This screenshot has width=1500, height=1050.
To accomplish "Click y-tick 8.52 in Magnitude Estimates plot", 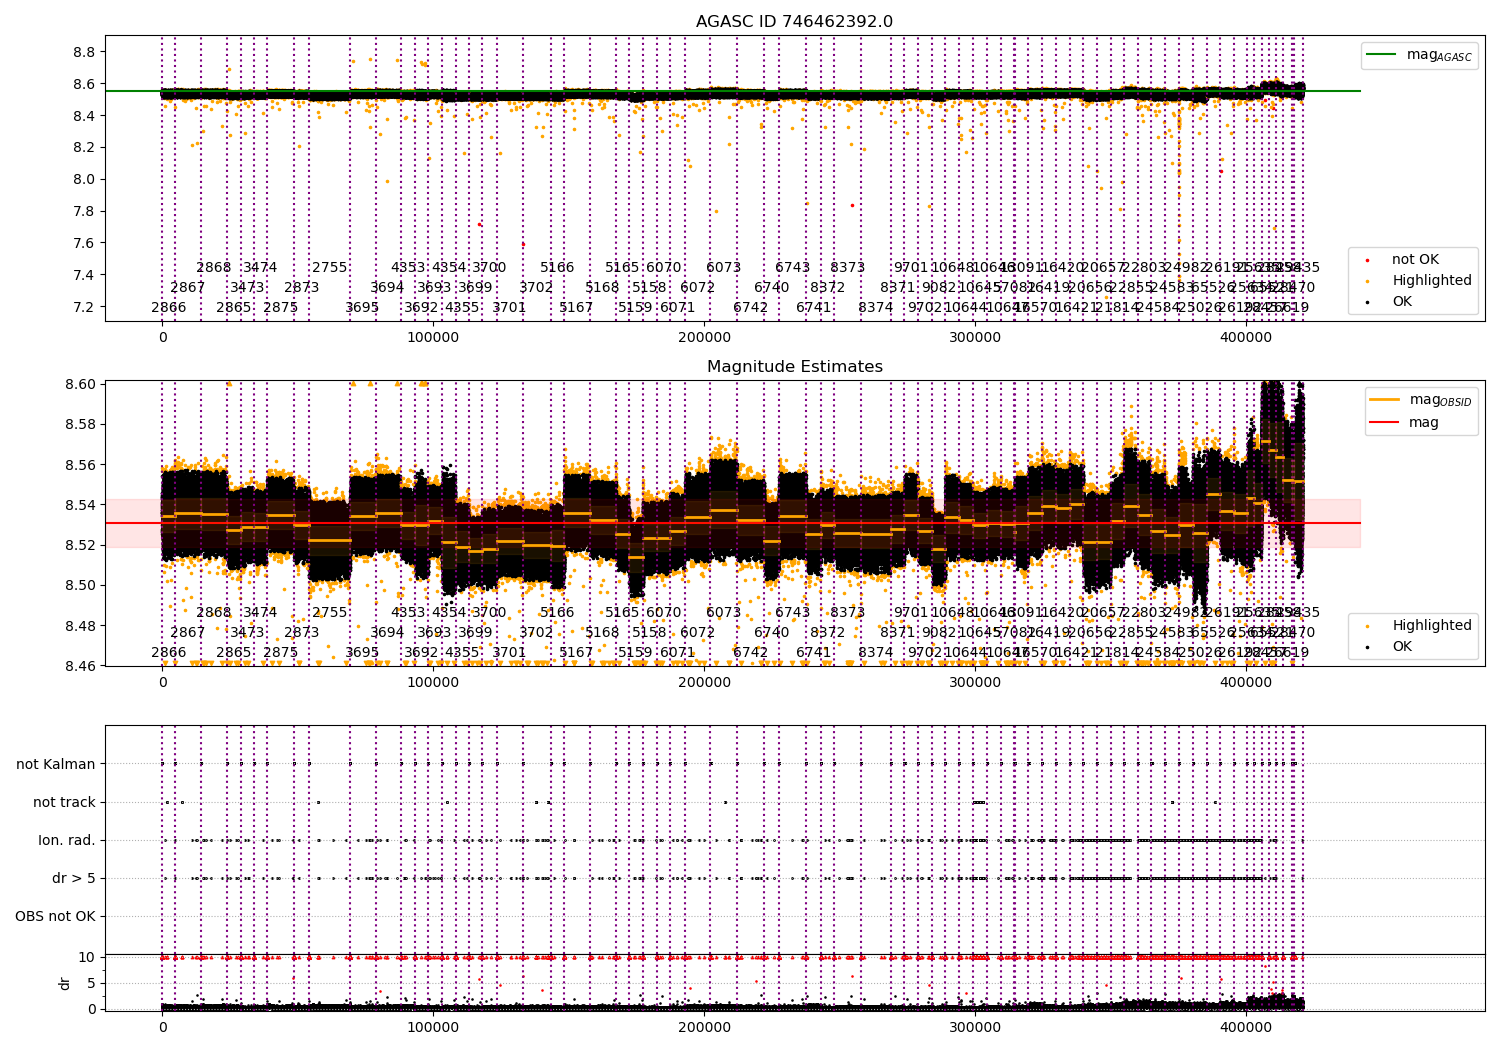I will (x=80, y=545).
